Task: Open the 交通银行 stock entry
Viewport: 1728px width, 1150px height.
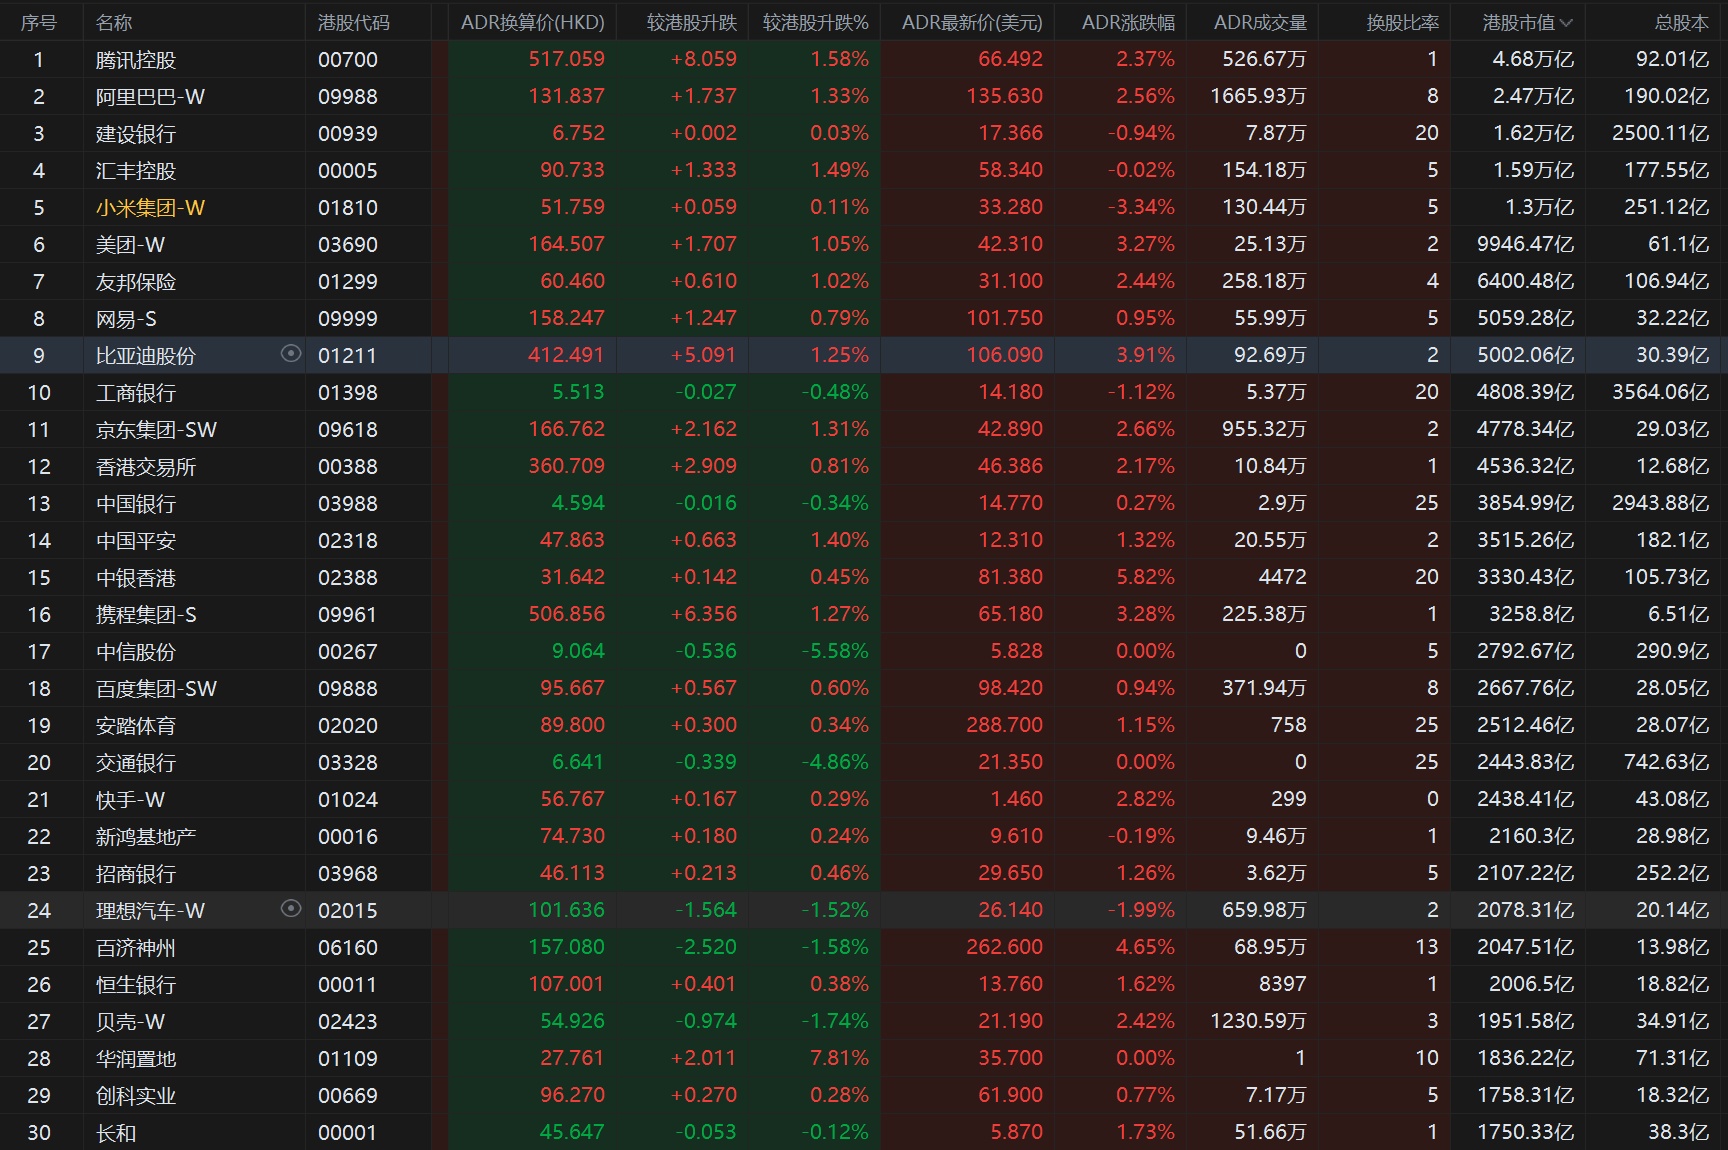Action: tap(136, 763)
